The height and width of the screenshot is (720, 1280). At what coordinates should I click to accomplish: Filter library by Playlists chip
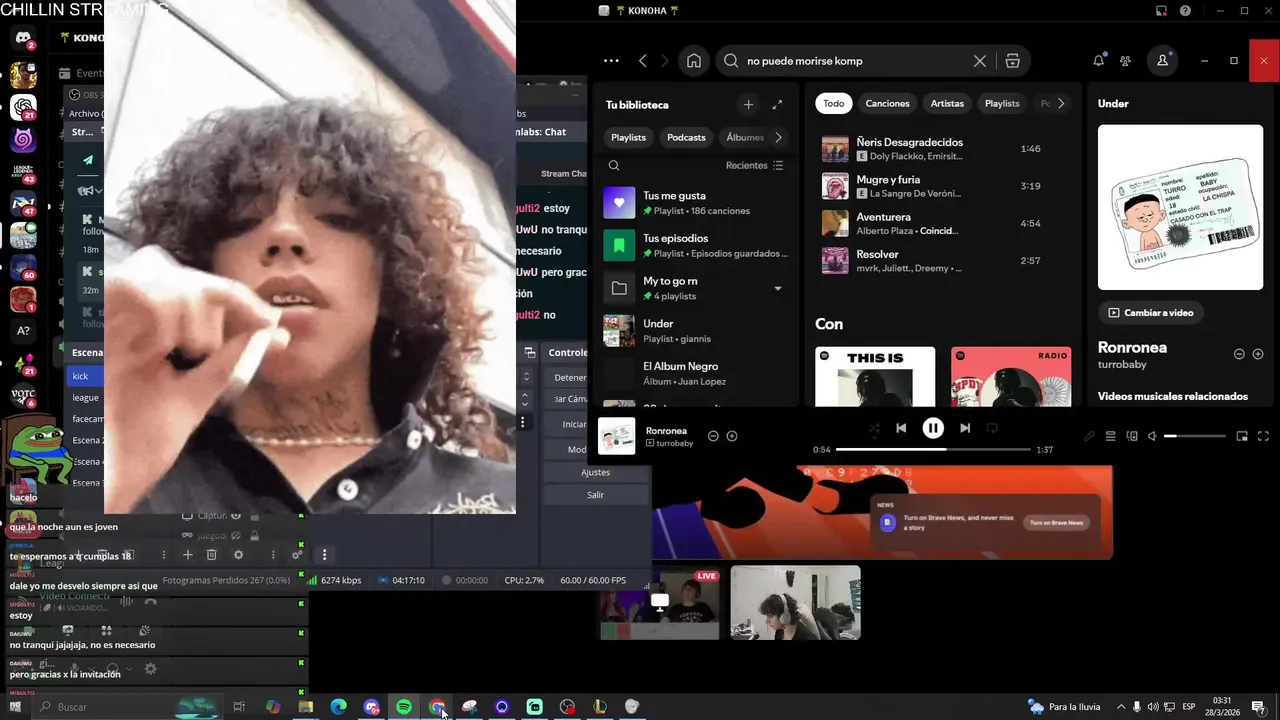coord(628,137)
